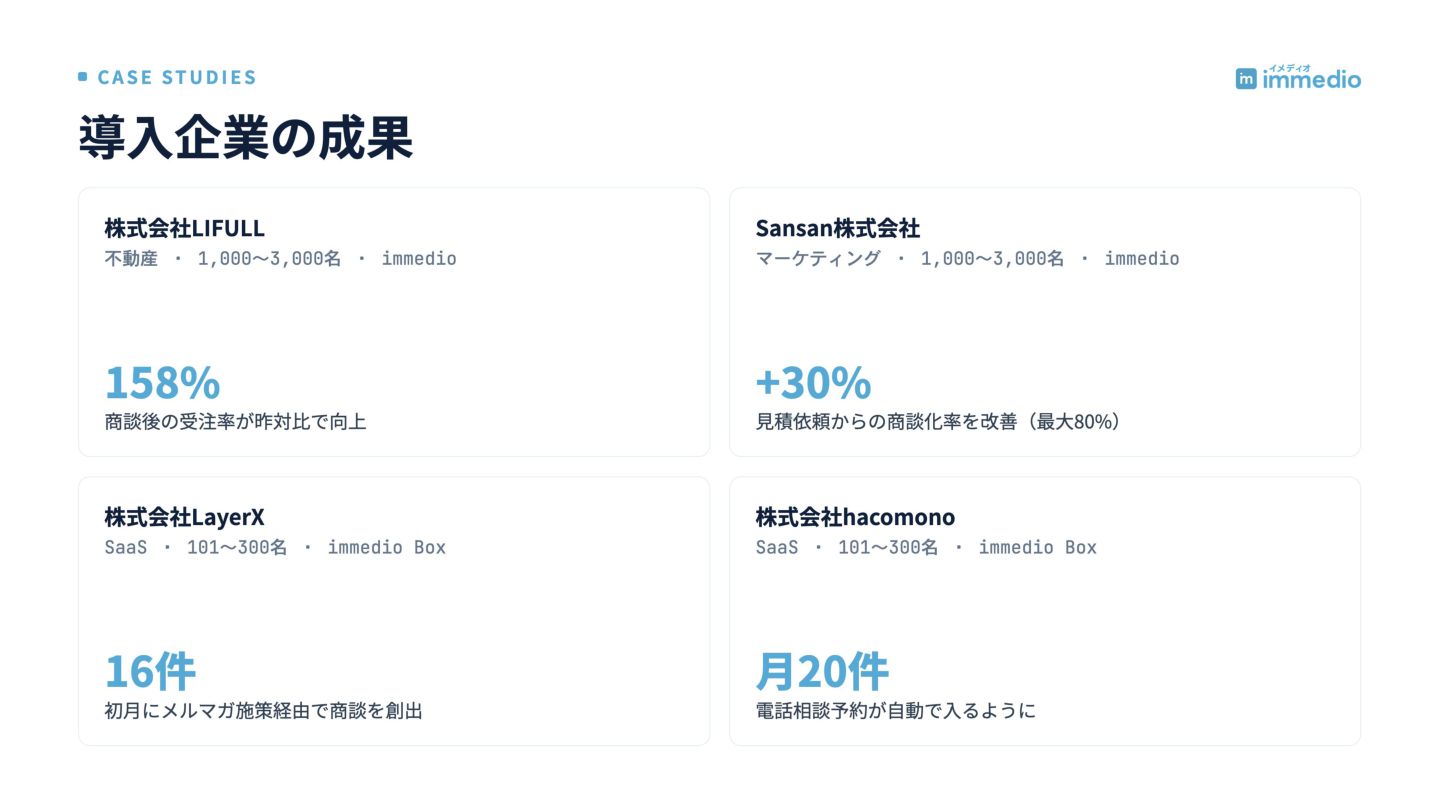Click 電話相談予約が自動で入るように description
Image resolution: width=1440 pixels, height=810 pixels.
point(895,711)
